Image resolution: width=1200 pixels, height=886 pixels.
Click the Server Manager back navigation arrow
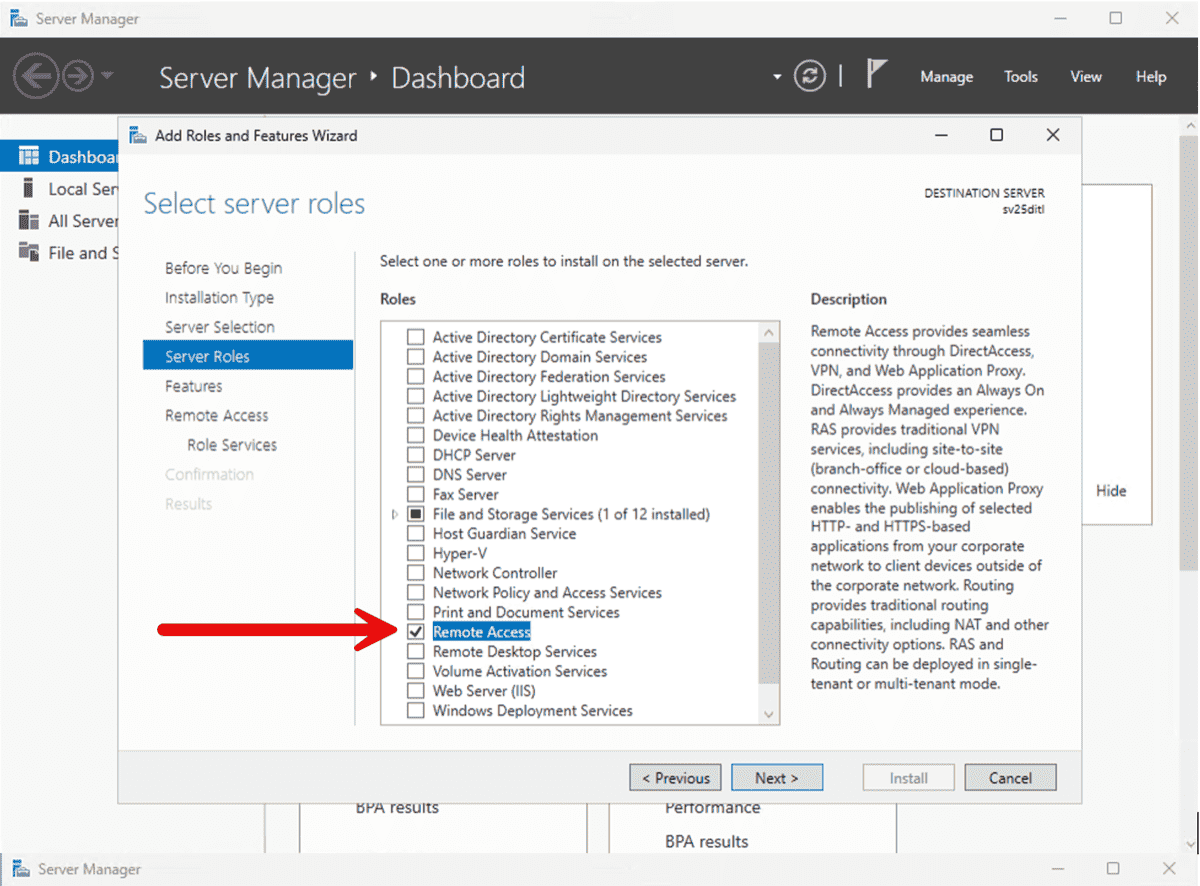point(37,76)
